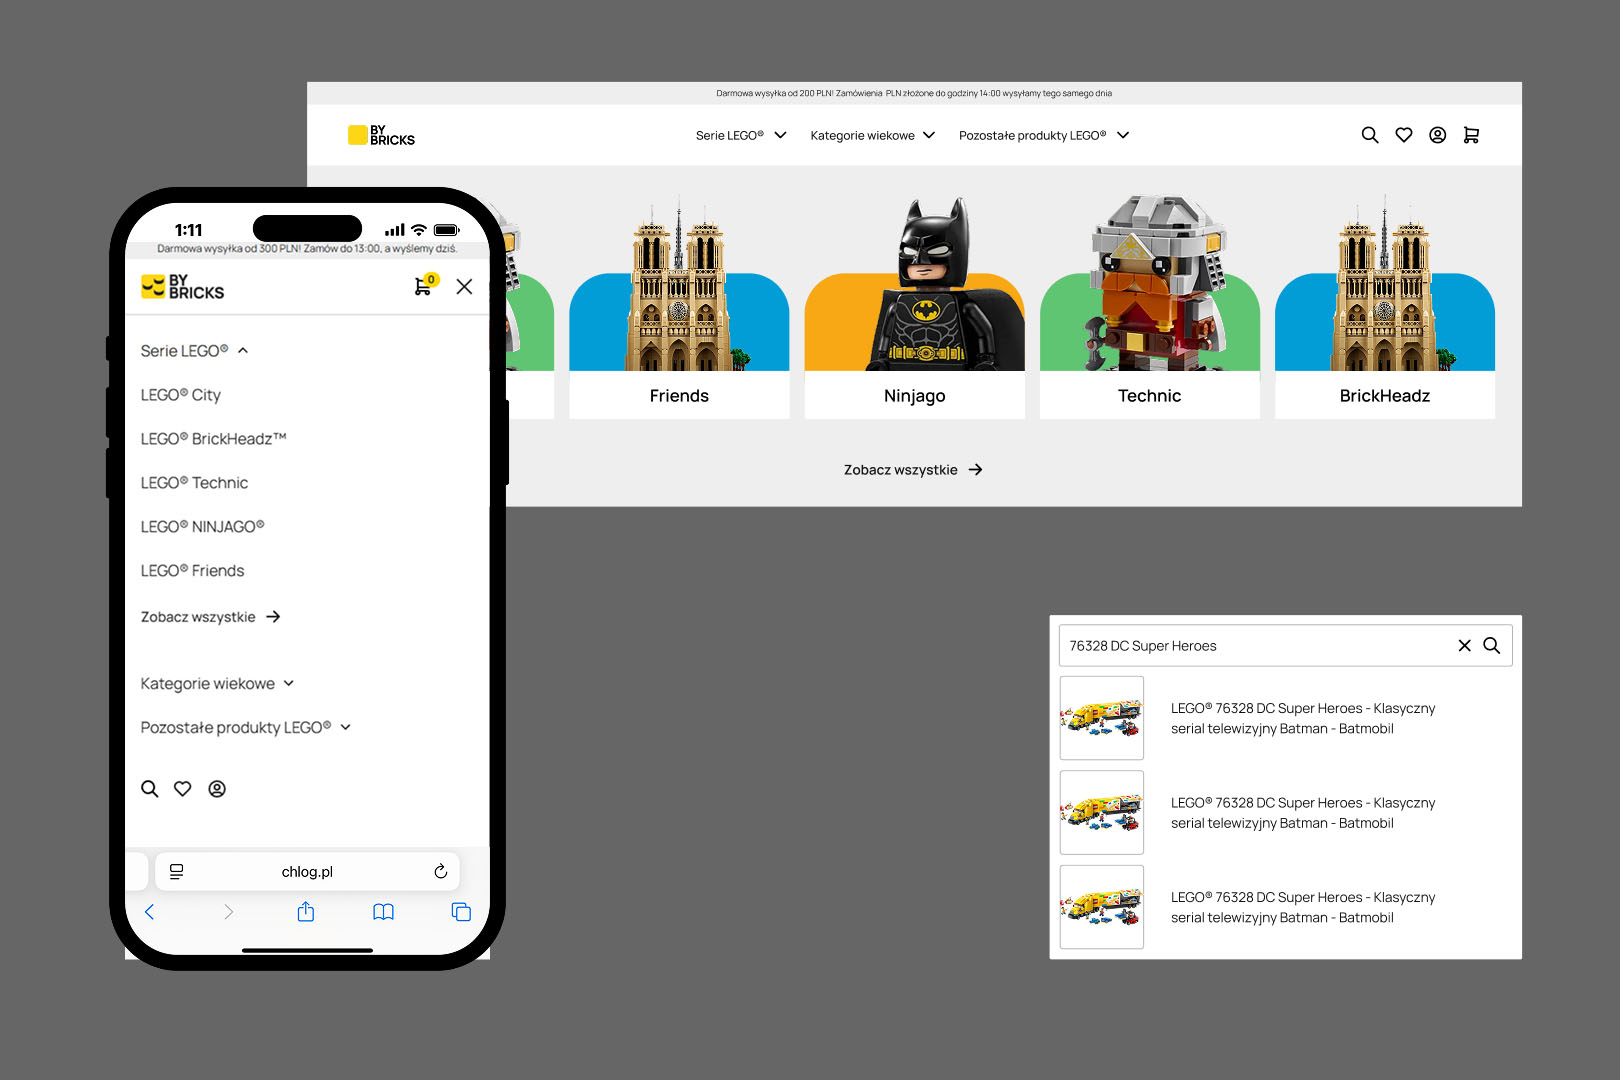The height and width of the screenshot is (1080, 1620).
Task: Select LEGO City in mobile menu
Action: (x=181, y=395)
